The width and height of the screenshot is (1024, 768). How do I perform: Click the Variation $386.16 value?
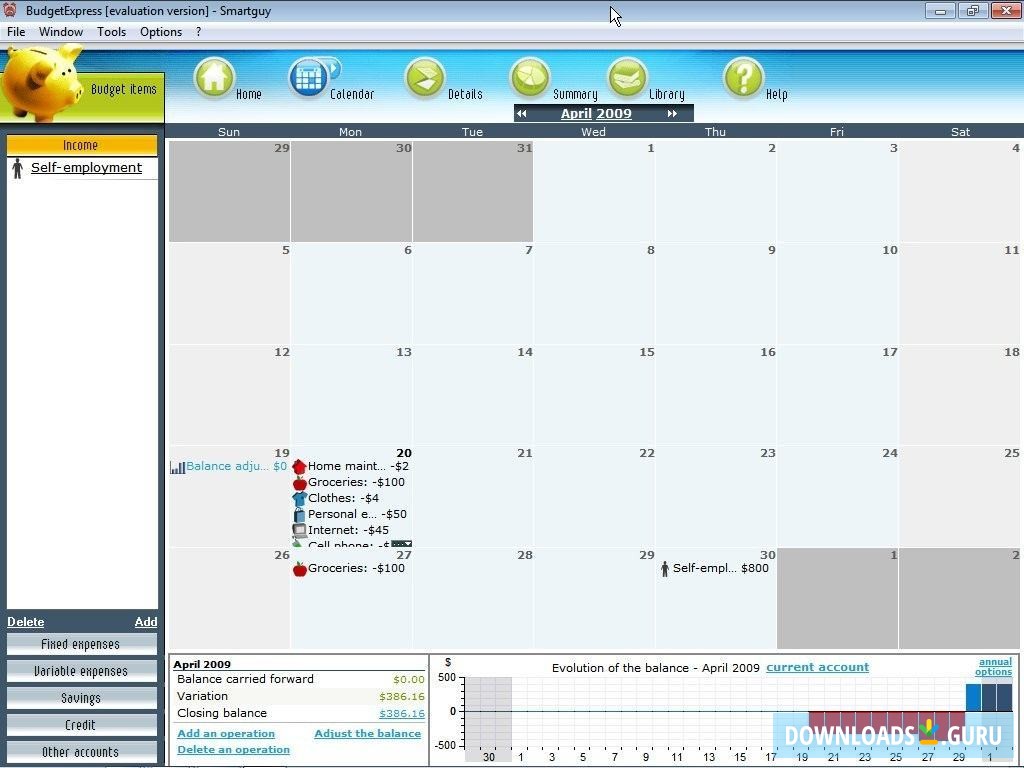pos(402,697)
